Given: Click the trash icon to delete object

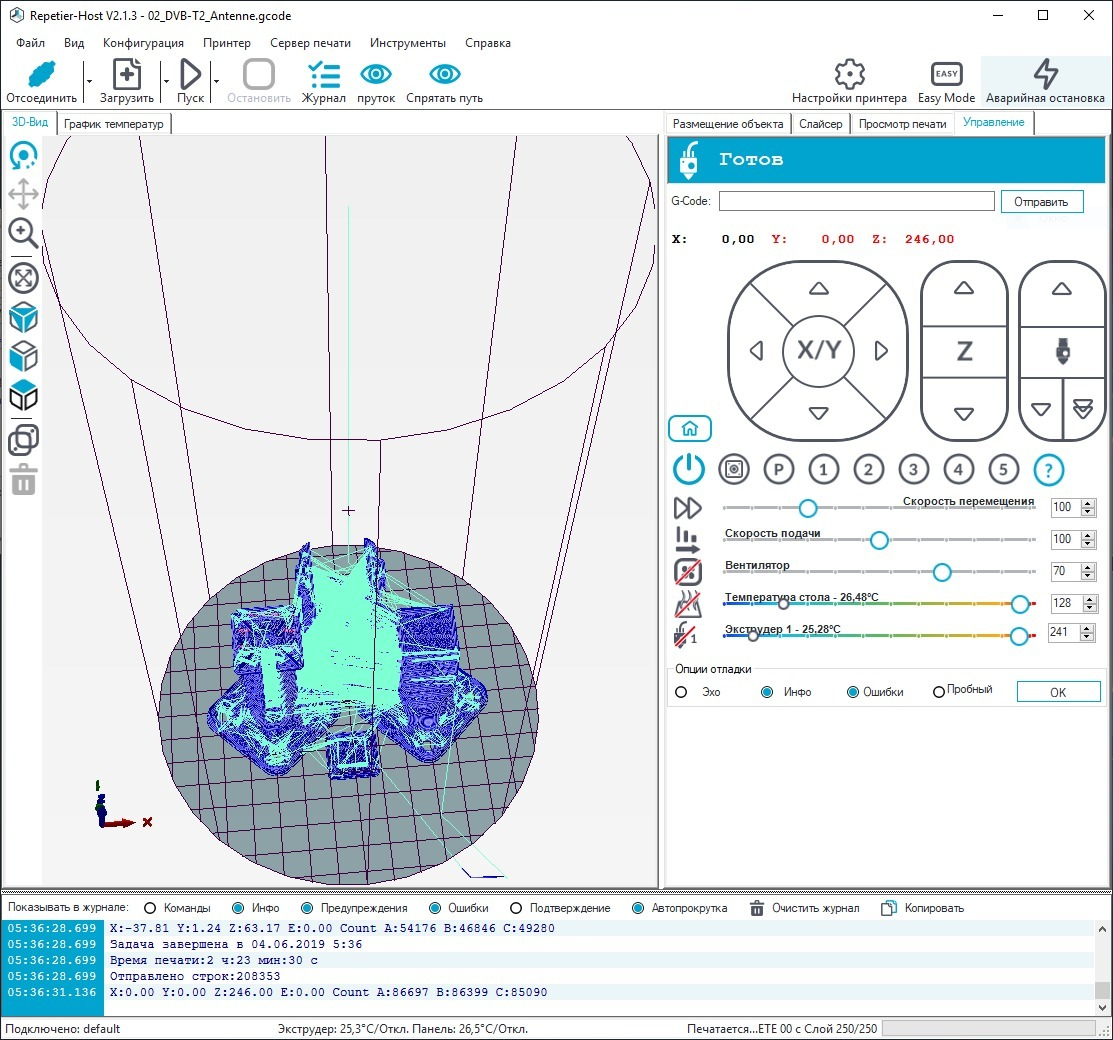Looking at the screenshot, I should [x=23, y=480].
